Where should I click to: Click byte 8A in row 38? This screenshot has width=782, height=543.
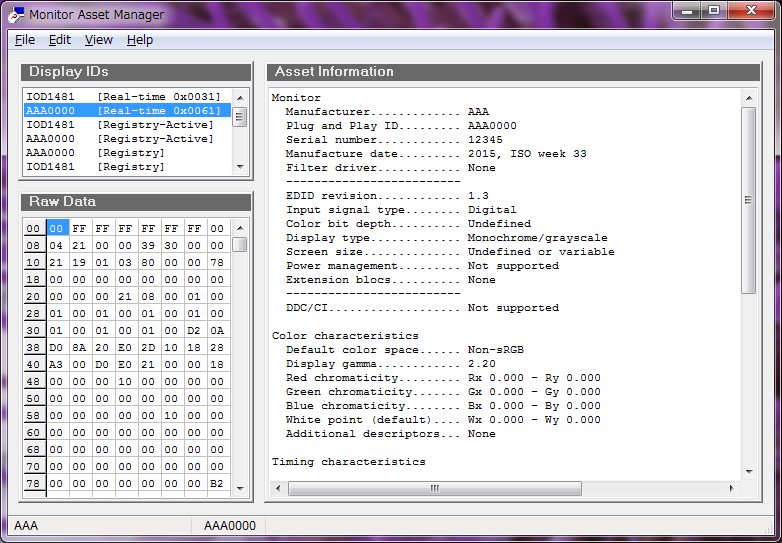pos(79,347)
